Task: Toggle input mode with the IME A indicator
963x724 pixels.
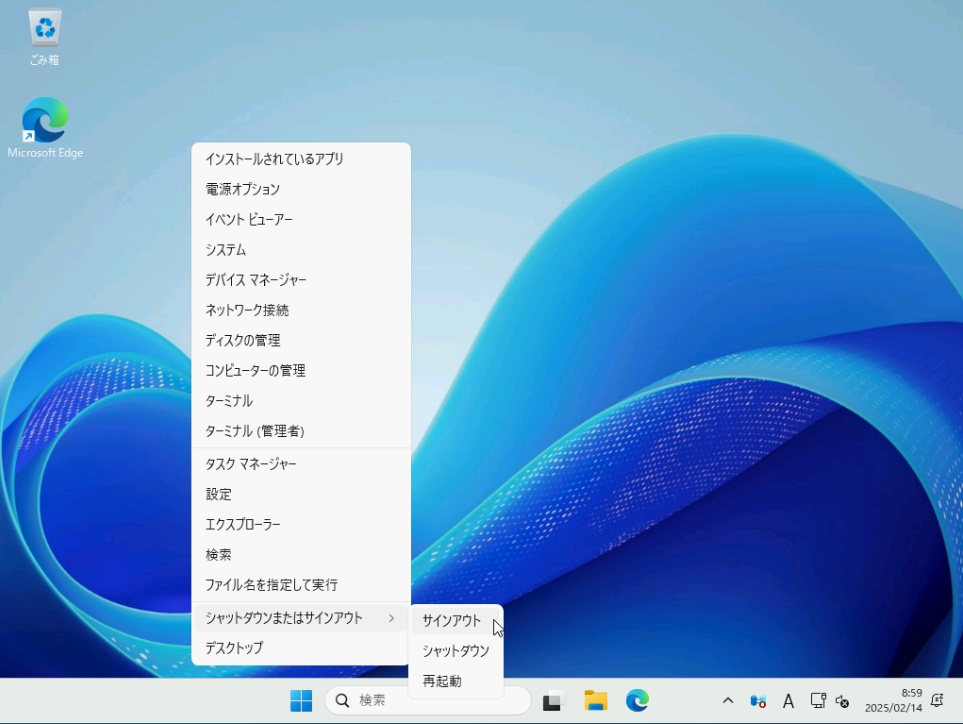Action: (x=788, y=700)
